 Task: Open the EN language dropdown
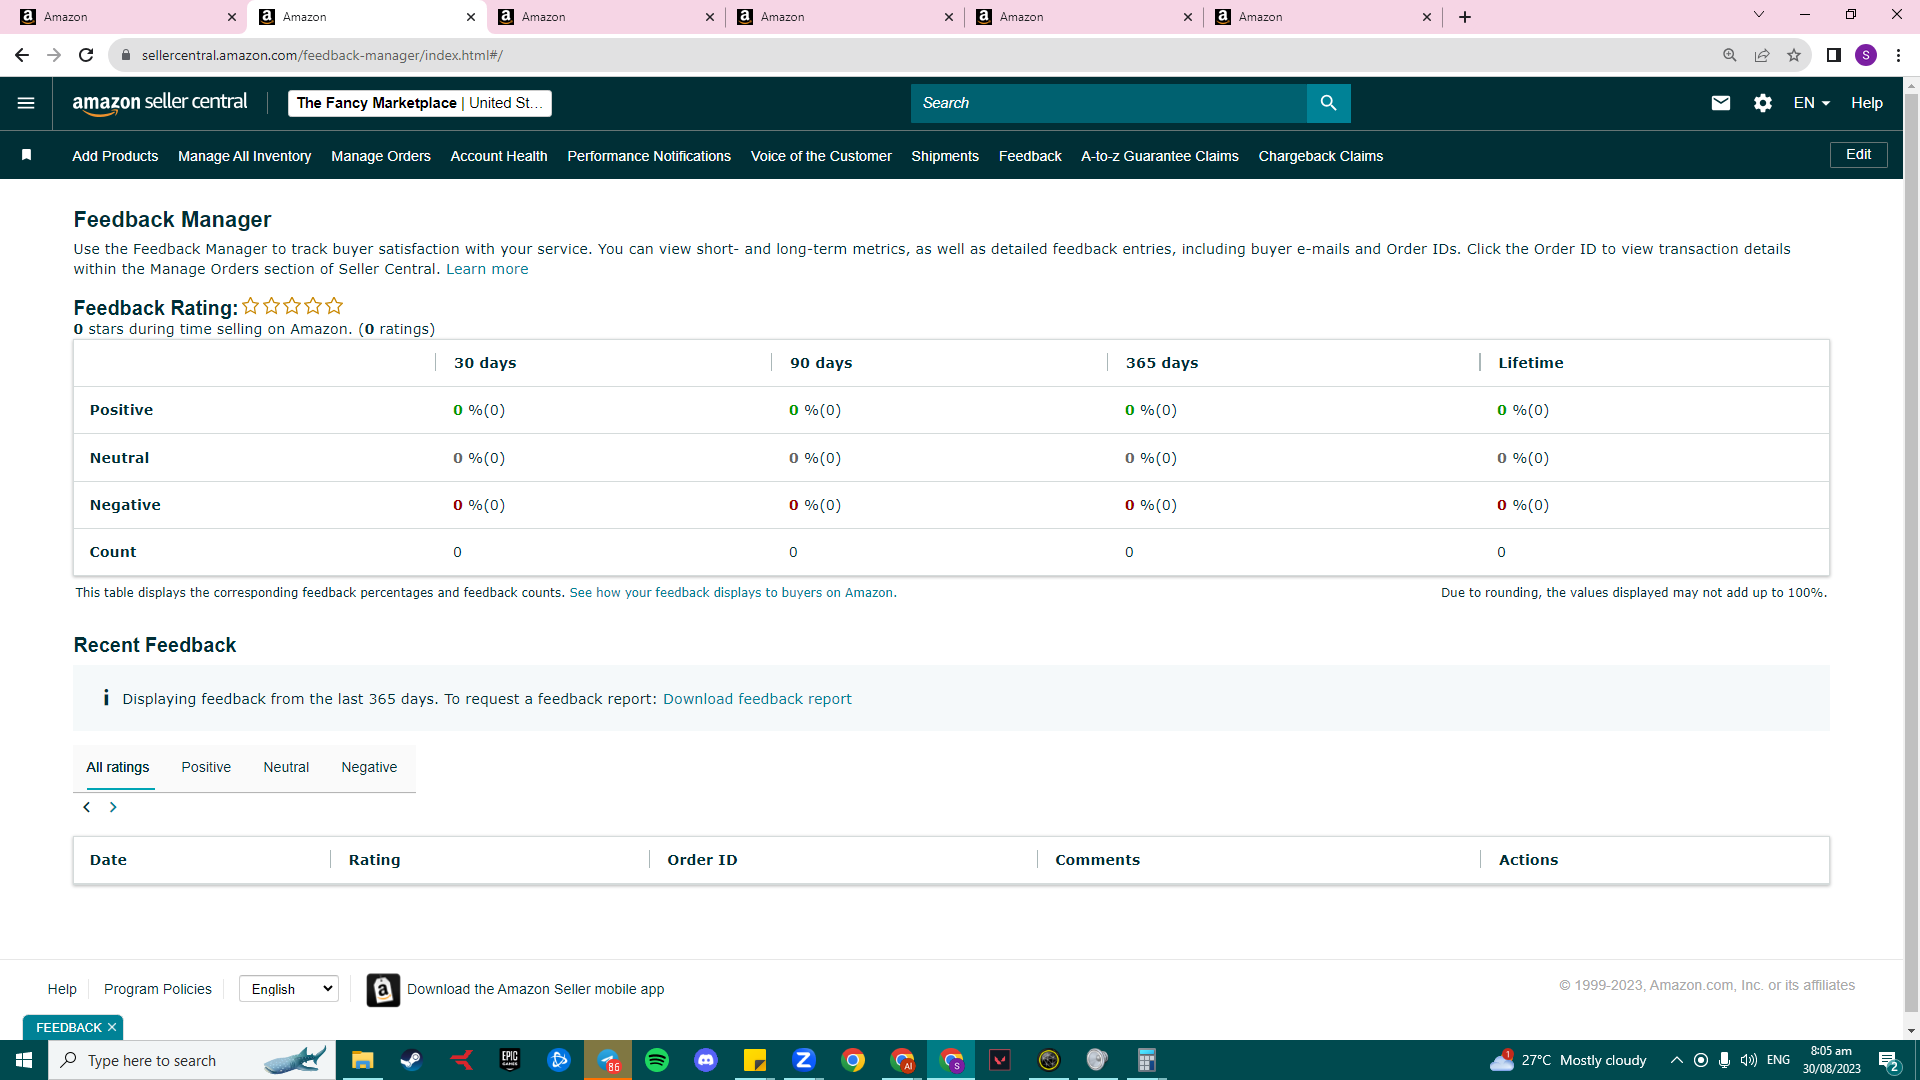tap(1811, 103)
